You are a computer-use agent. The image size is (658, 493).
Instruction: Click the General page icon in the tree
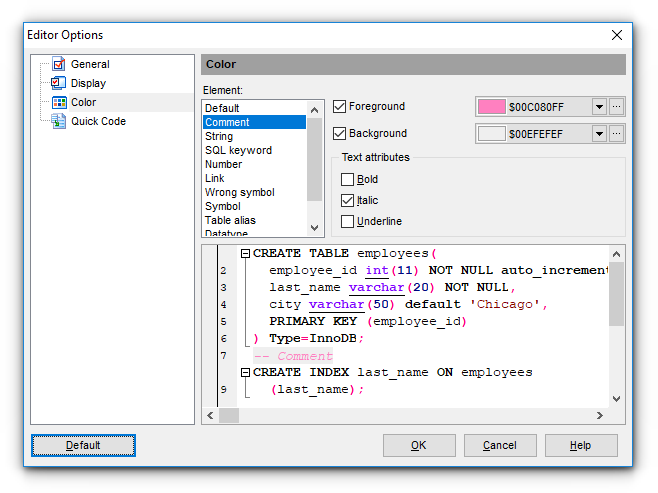pyautogui.click(x=58, y=65)
